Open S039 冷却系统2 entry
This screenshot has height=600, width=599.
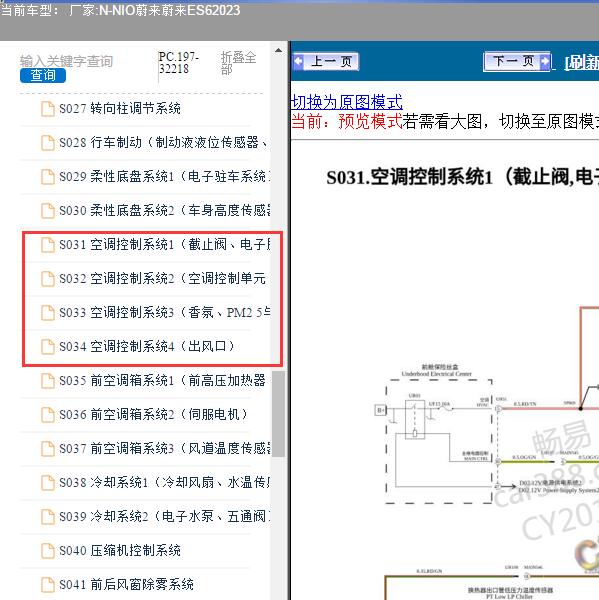[x=165, y=517]
